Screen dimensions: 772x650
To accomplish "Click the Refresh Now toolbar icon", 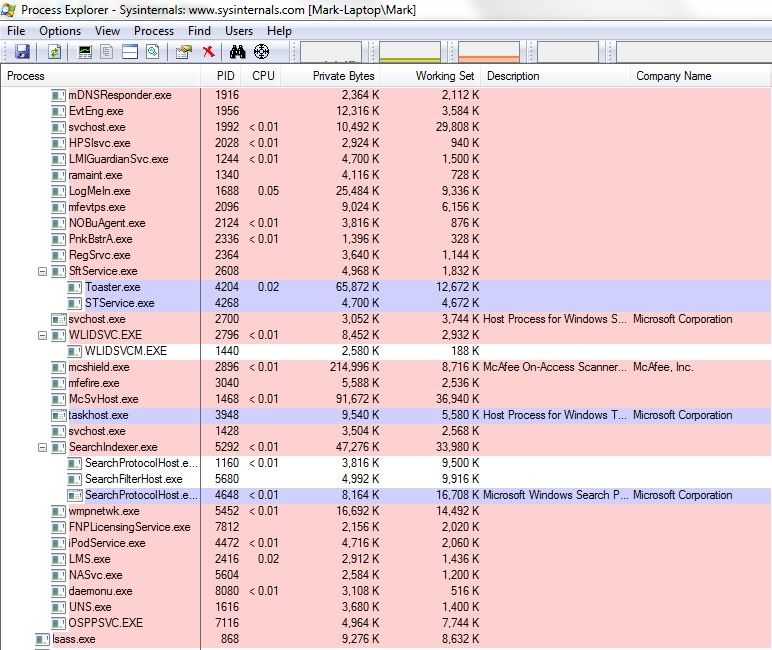I will click(55, 52).
